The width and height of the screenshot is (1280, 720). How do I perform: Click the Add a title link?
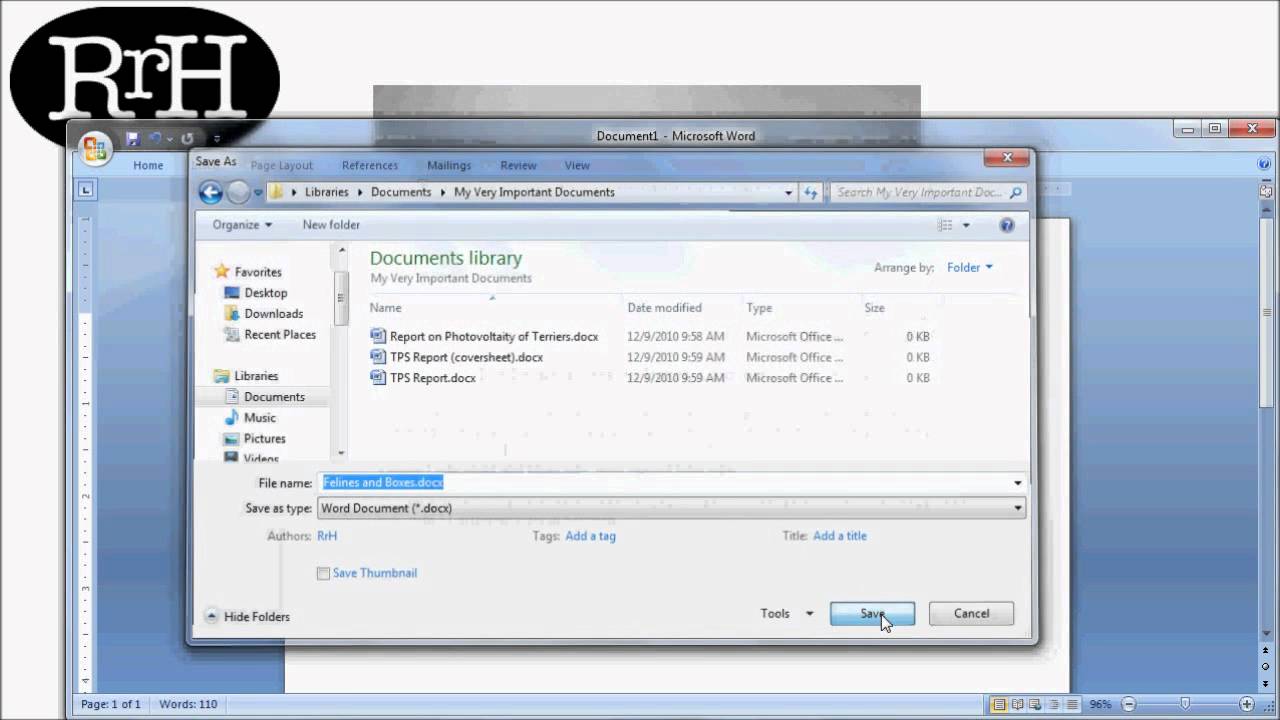840,536
